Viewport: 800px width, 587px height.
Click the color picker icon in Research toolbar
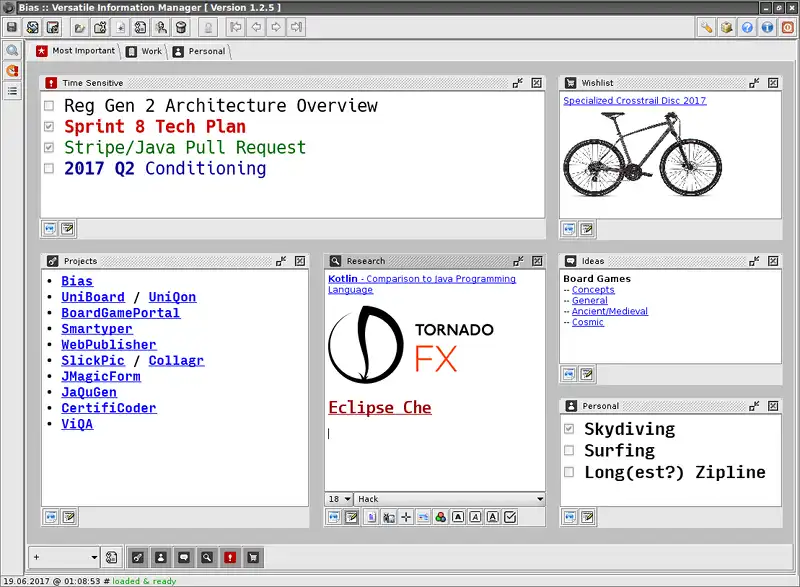coord(440,517)
